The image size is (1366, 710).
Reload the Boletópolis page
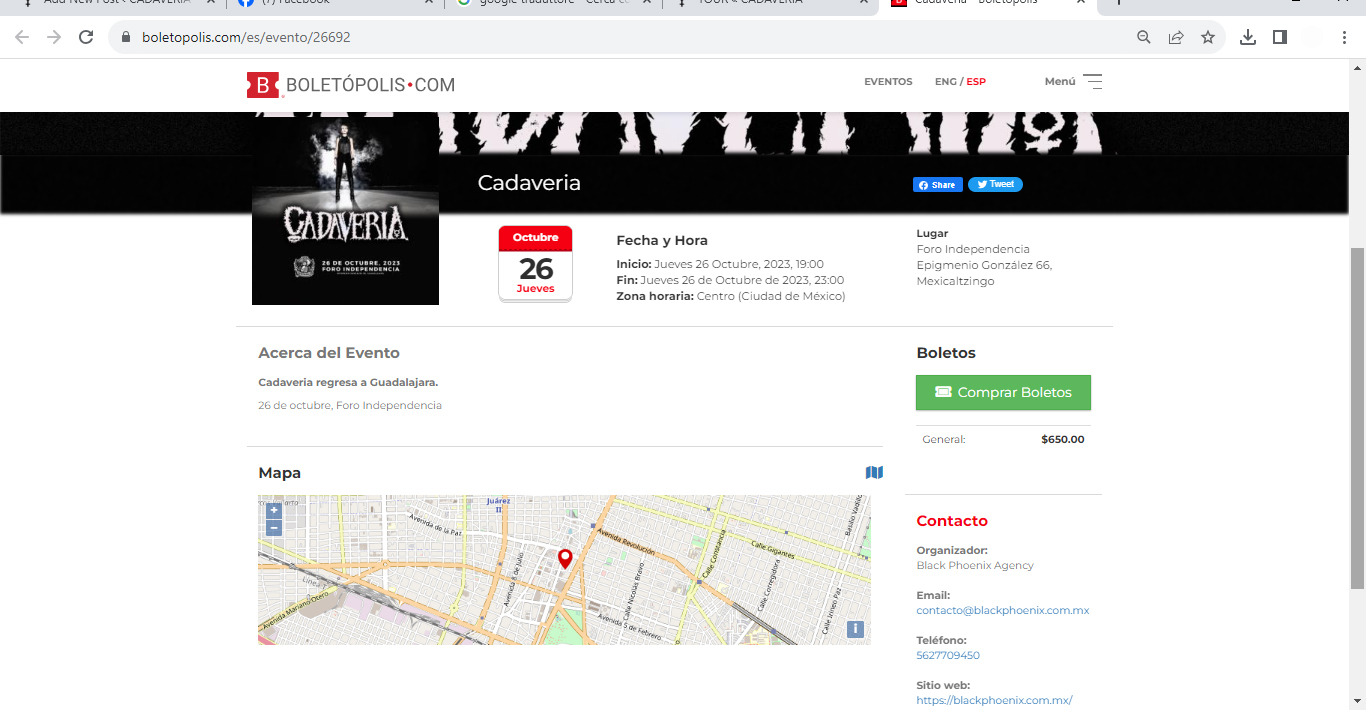tap(86, 37)
